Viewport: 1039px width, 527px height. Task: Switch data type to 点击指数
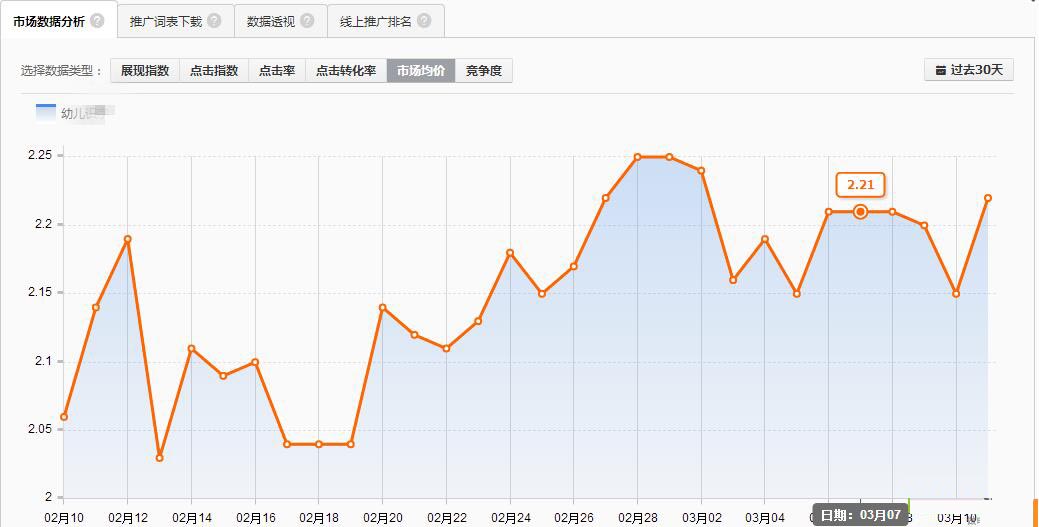tap(214, 70)
